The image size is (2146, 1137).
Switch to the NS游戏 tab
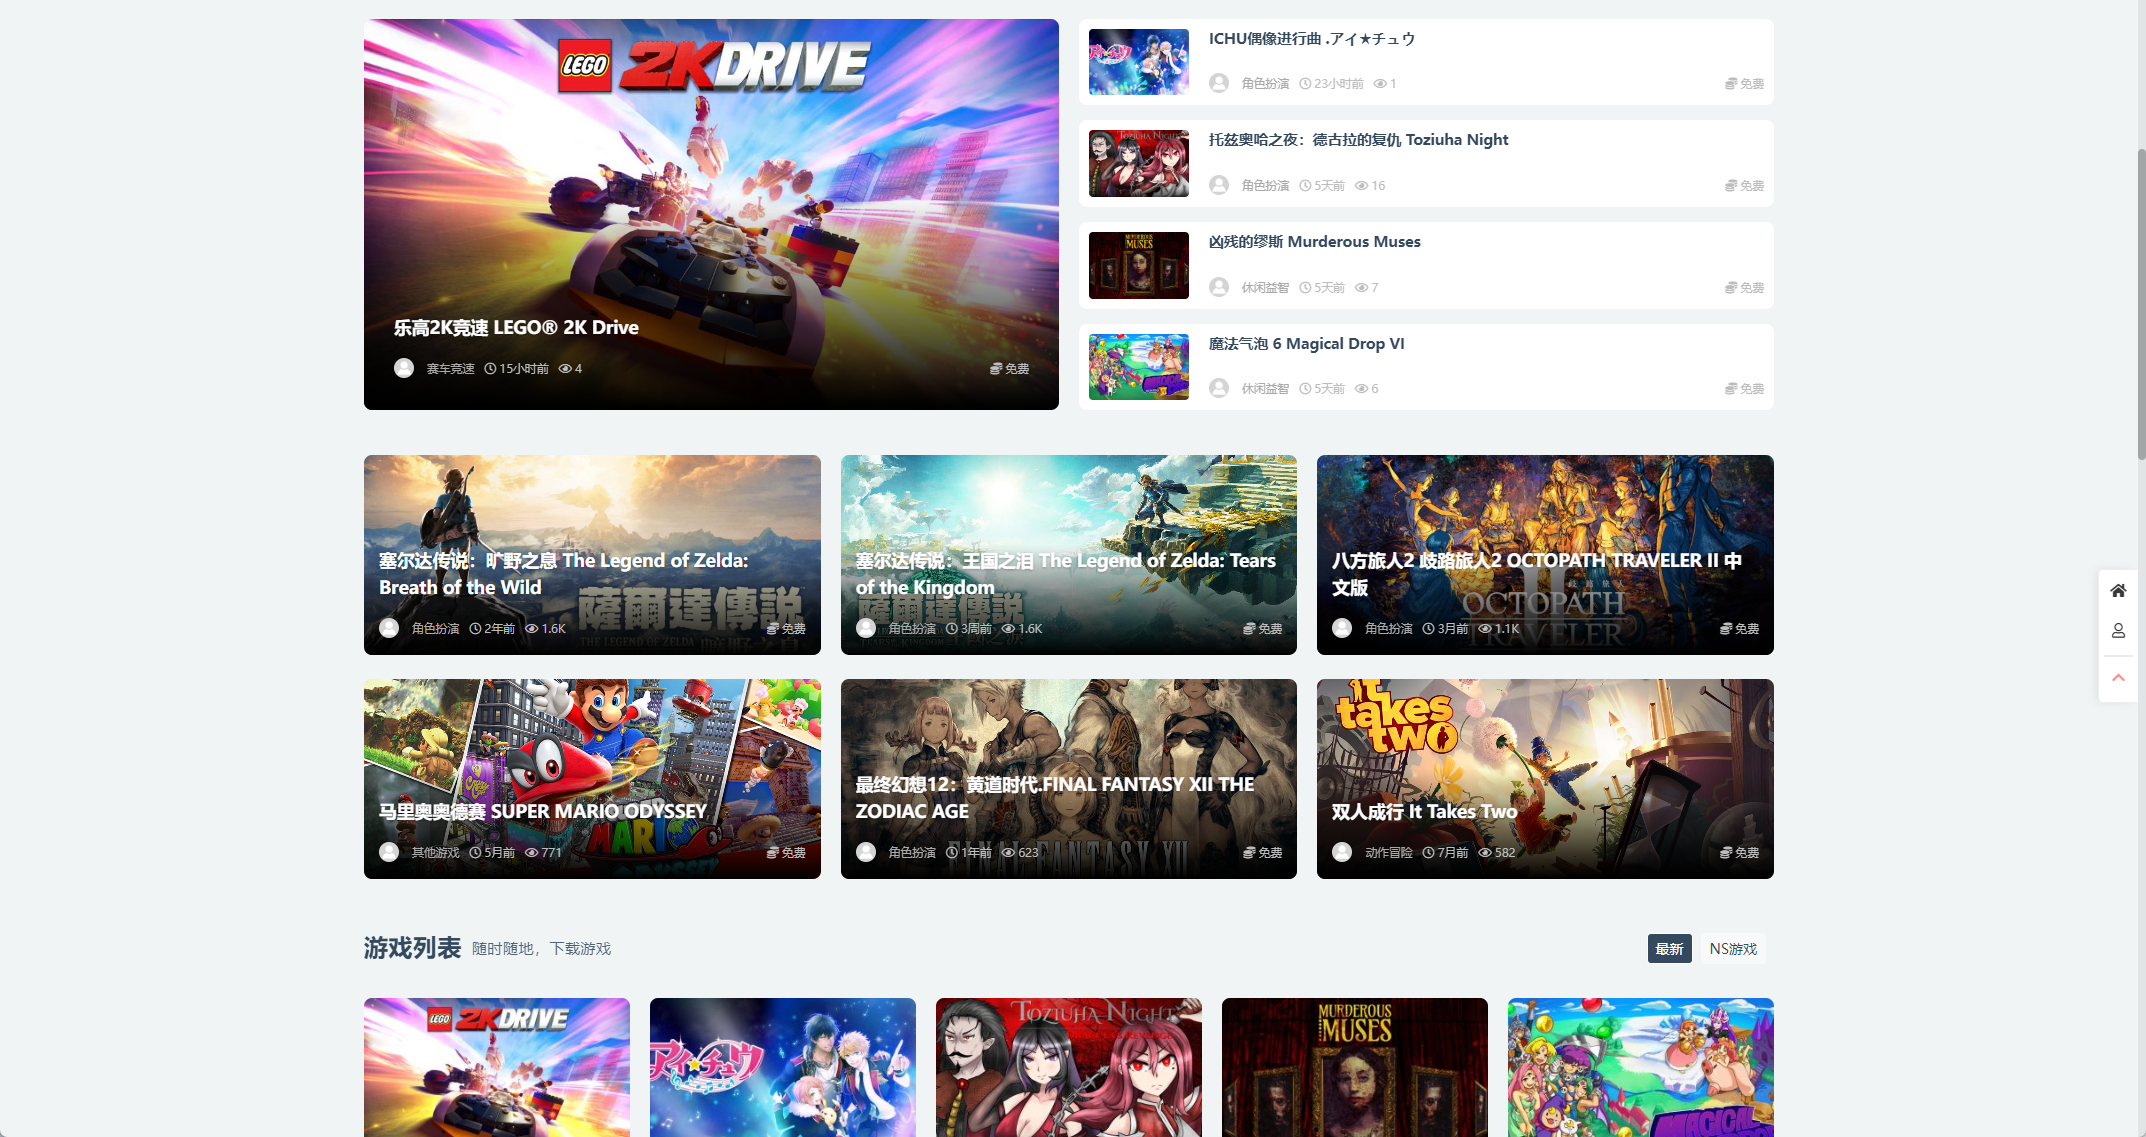[x=1733, y=949]
